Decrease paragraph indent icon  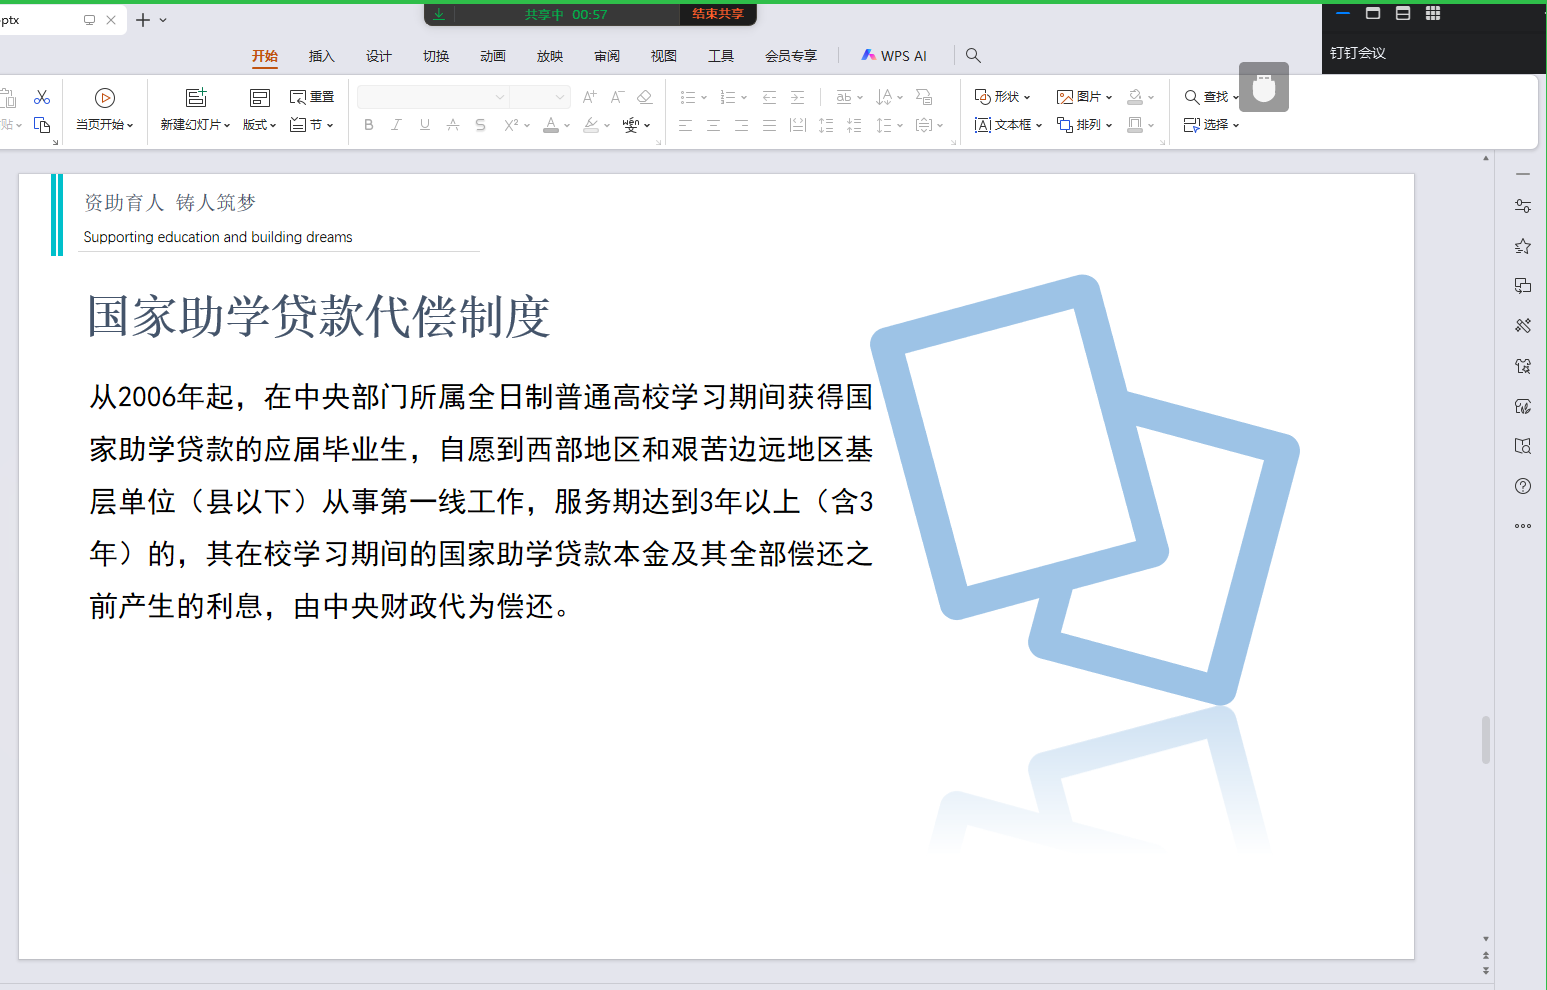[x=769, y=97]
